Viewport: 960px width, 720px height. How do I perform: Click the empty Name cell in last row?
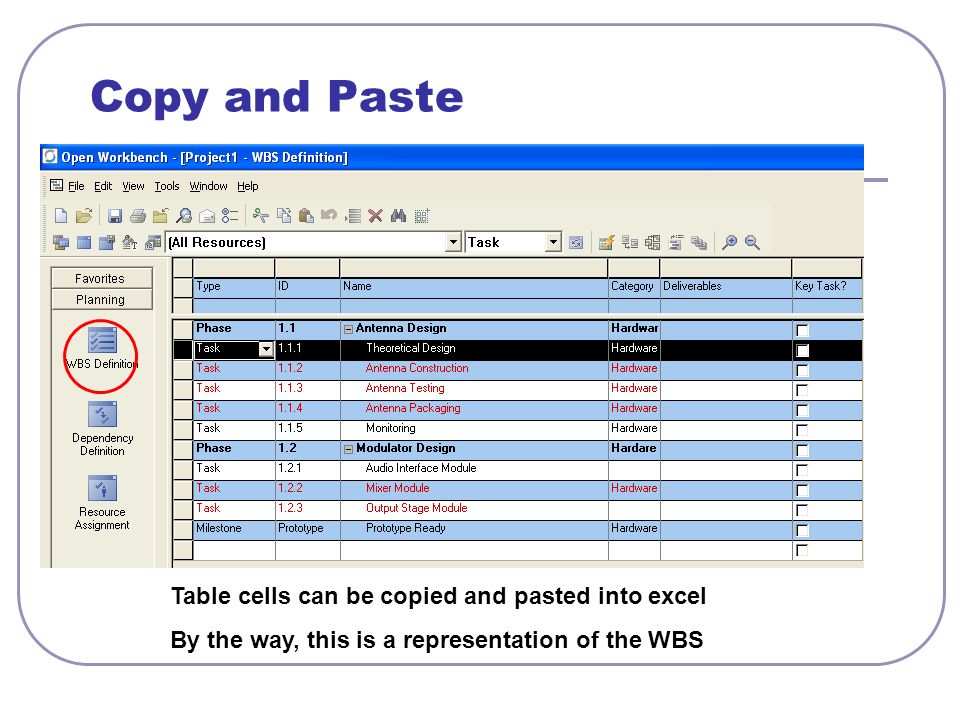474,550
